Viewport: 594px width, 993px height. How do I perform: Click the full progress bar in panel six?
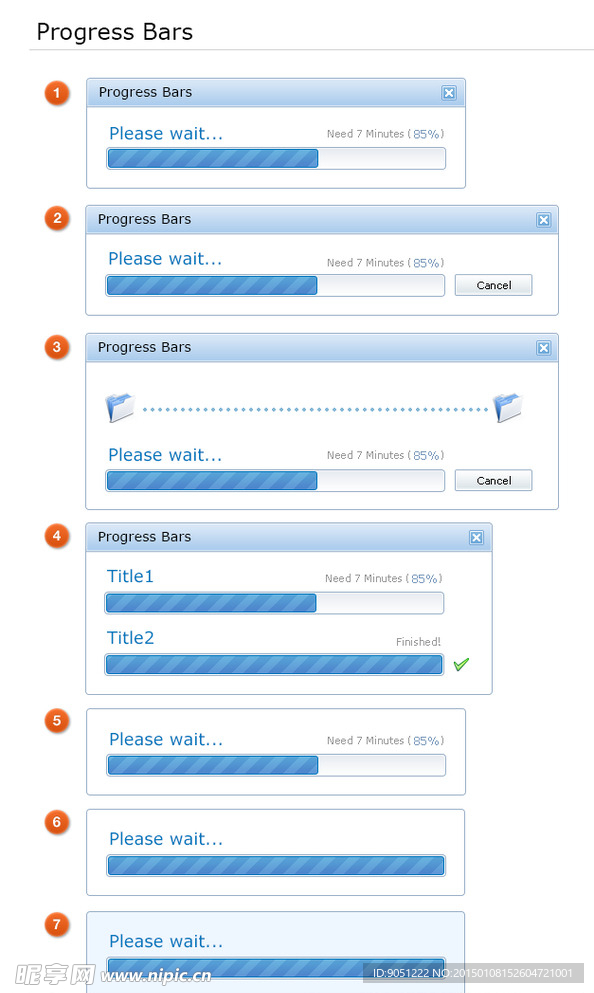(276, 865)
